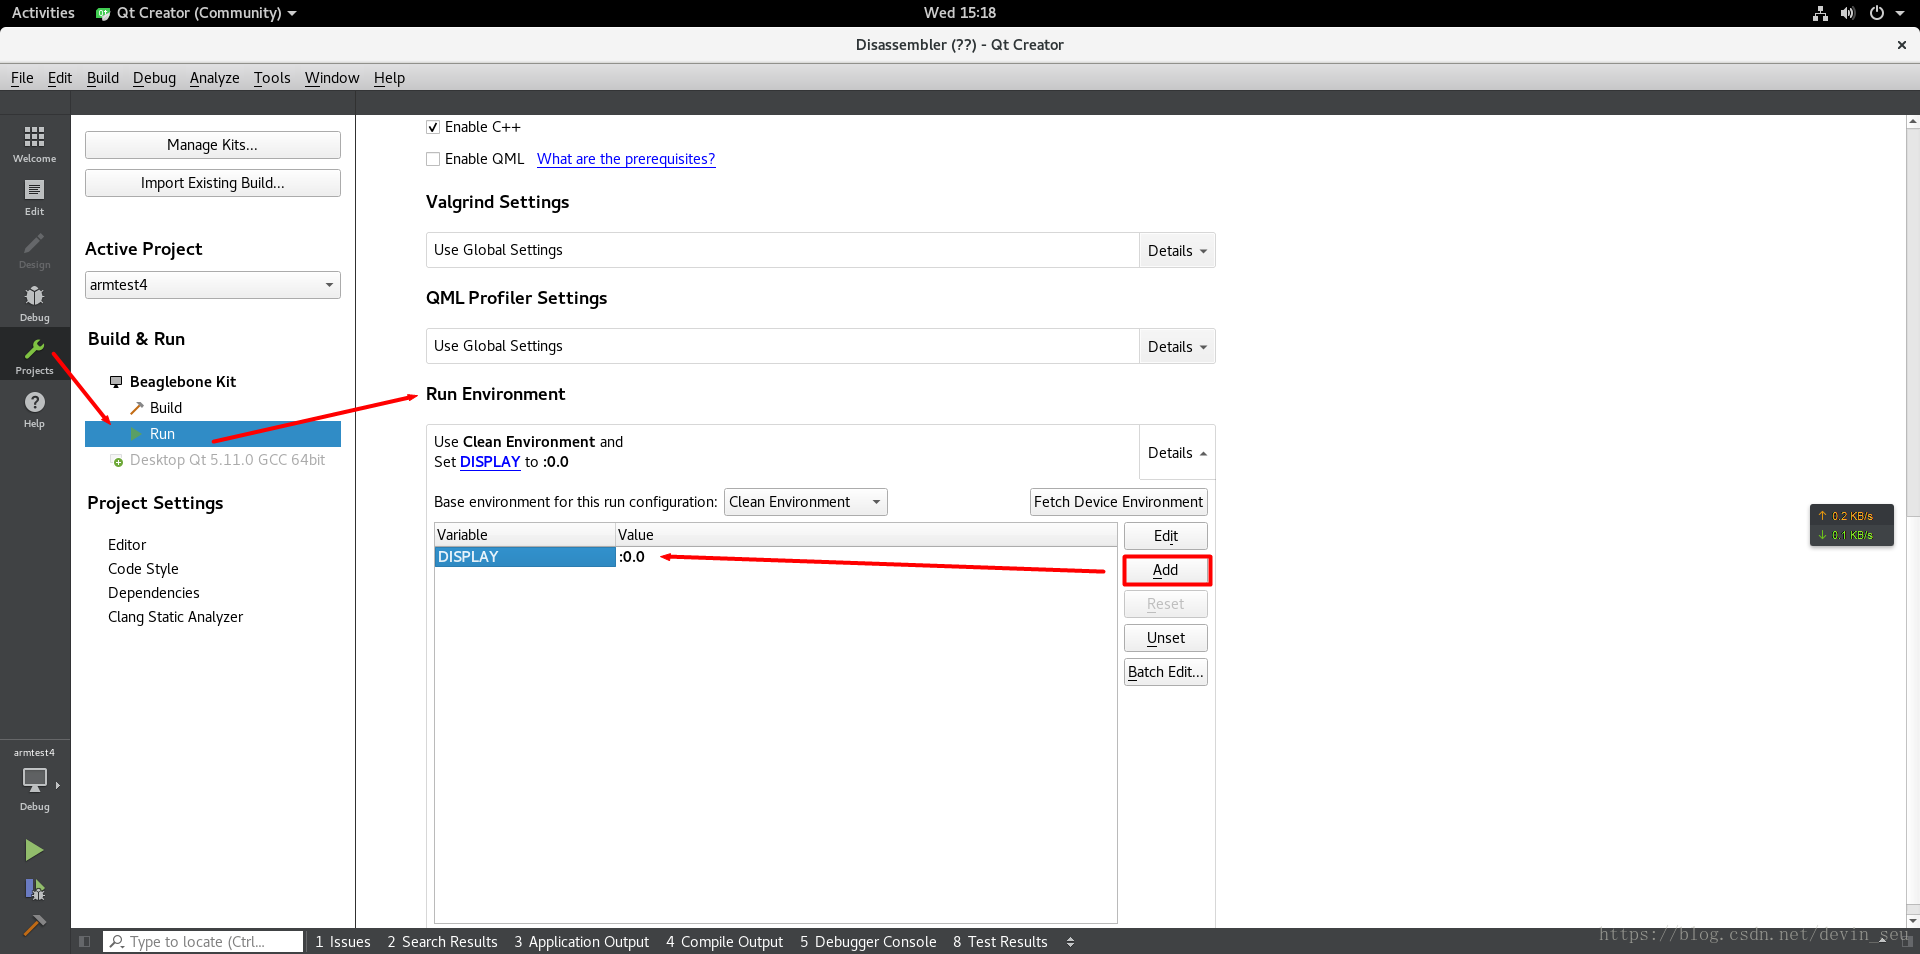Open Dependencies project settings
Screen dimensions: 1920x954
click(154, 593)
